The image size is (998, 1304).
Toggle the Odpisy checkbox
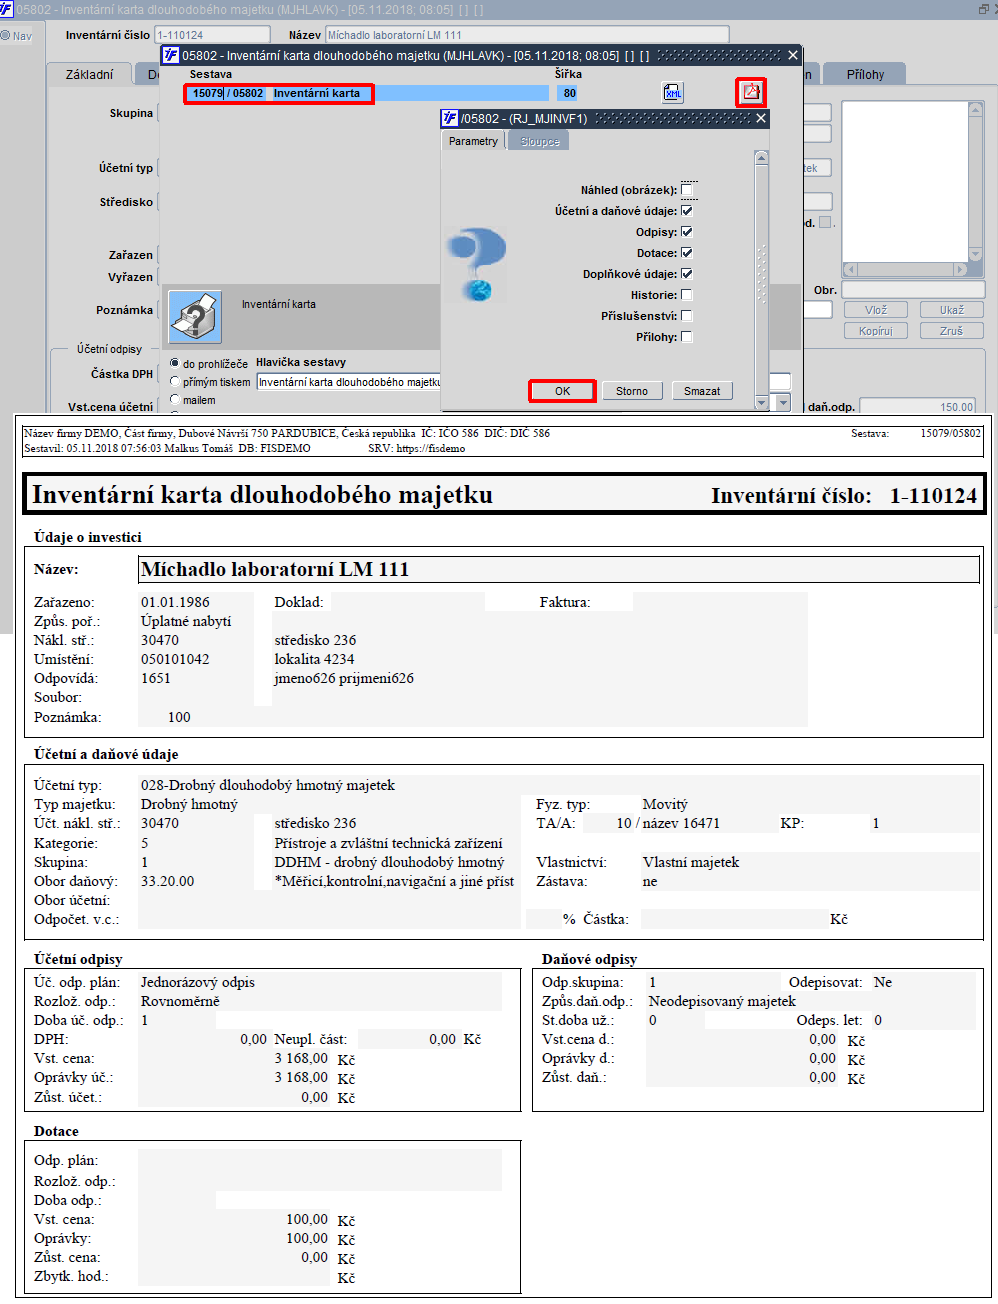click(x=687, y=232)
